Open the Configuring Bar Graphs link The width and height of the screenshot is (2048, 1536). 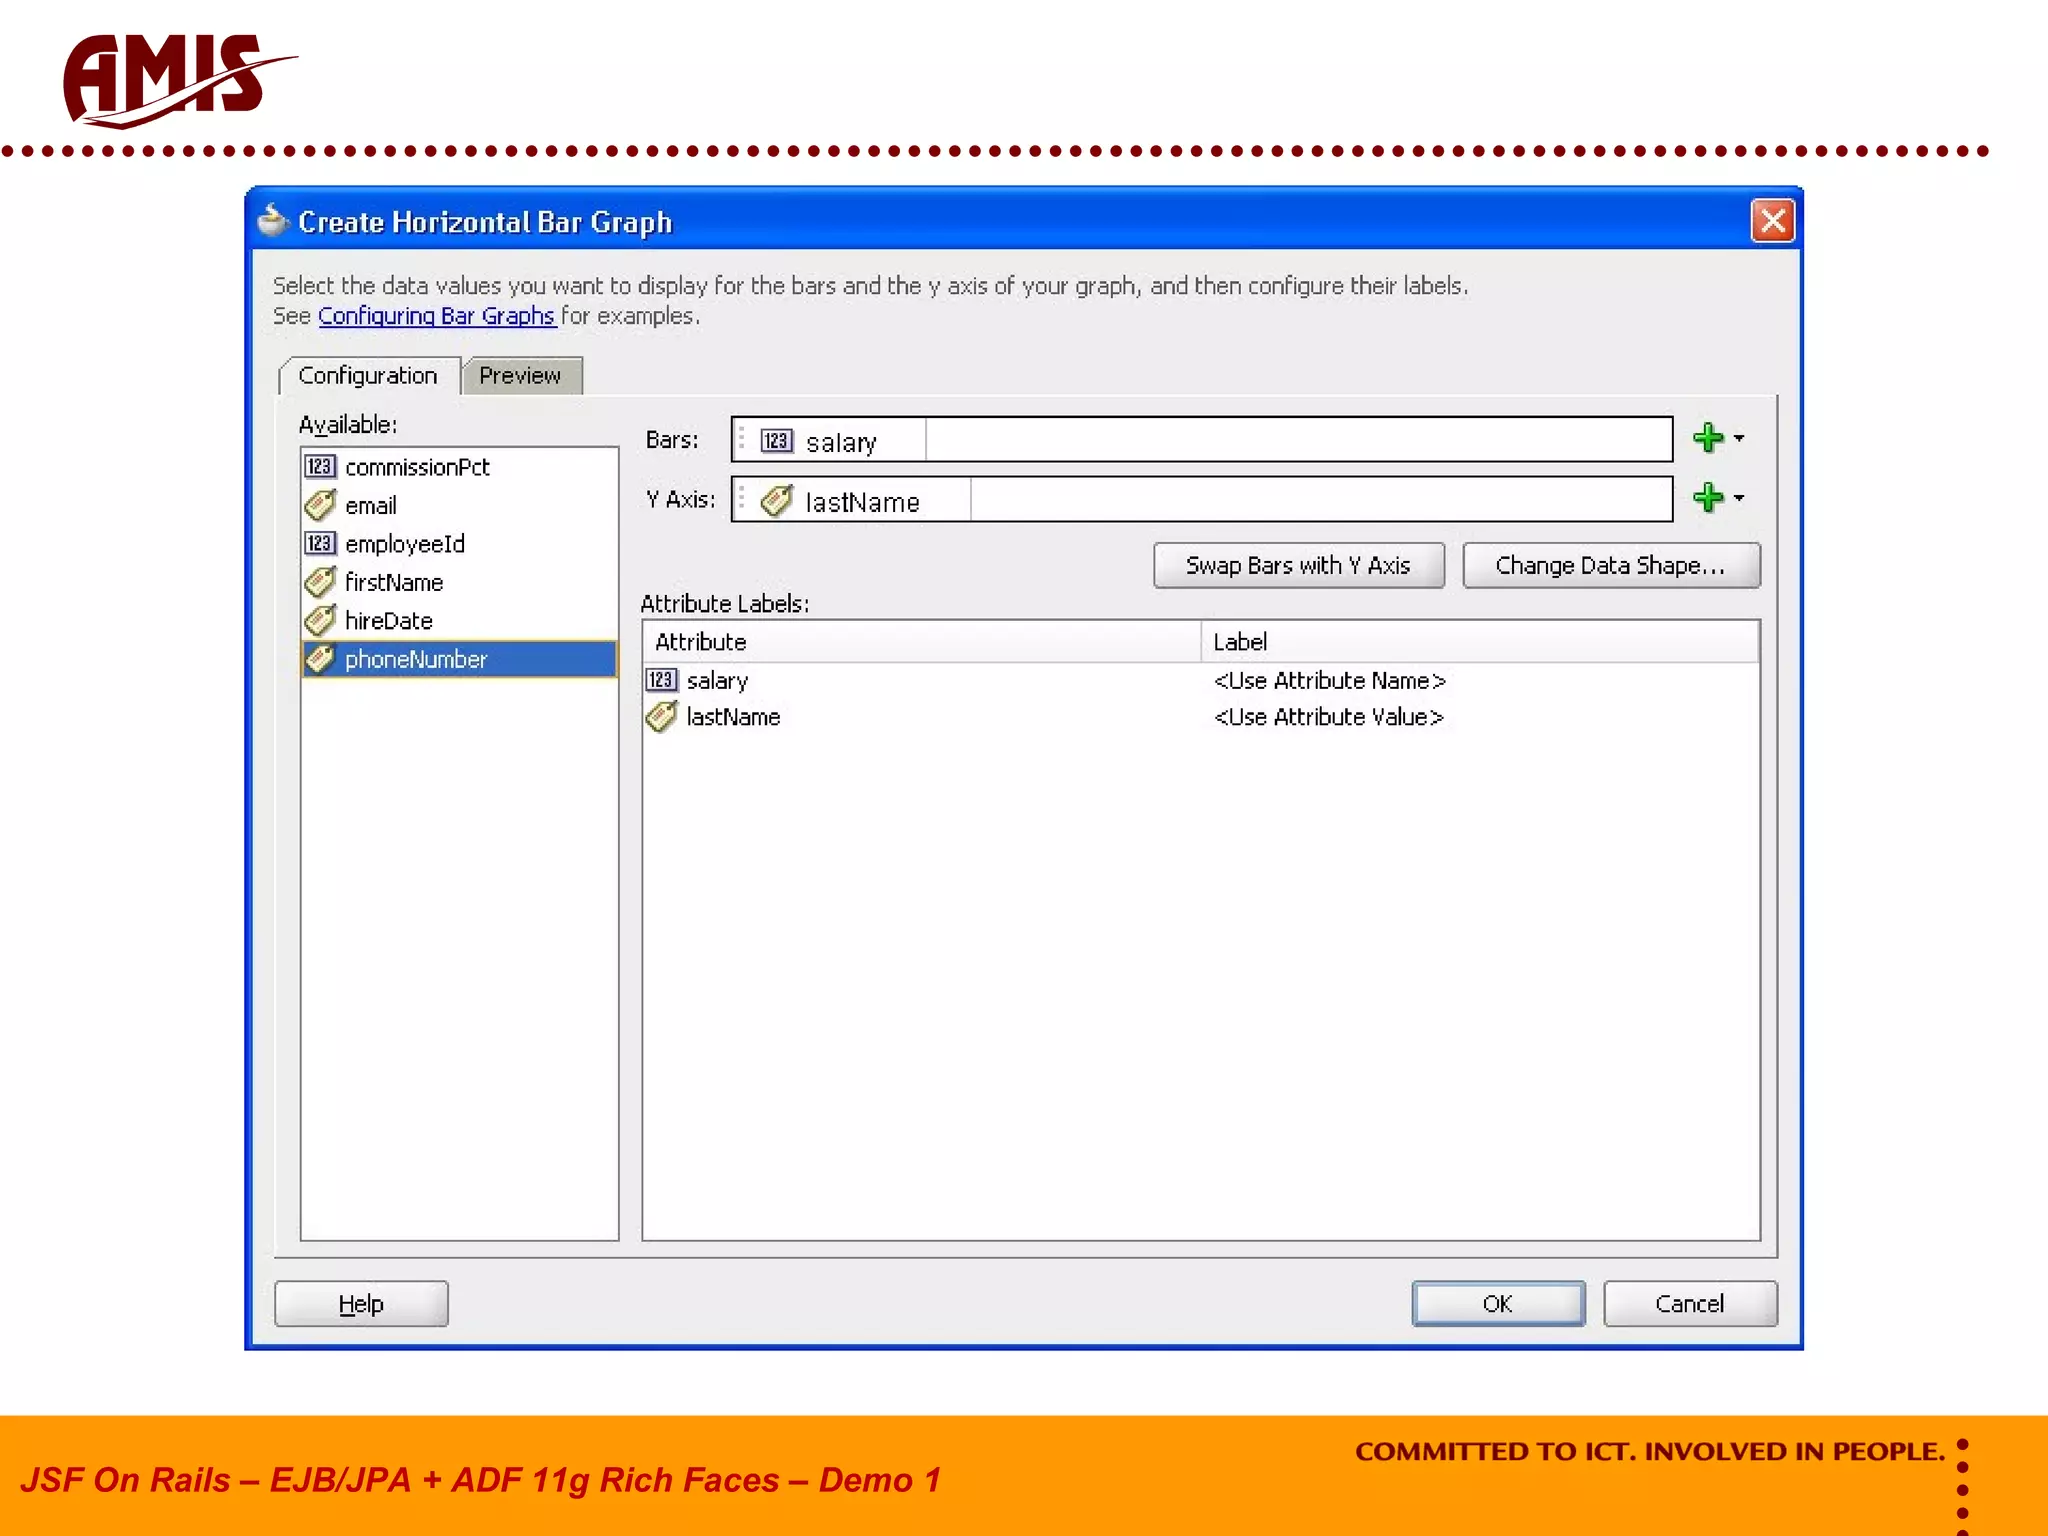(436, 316)
